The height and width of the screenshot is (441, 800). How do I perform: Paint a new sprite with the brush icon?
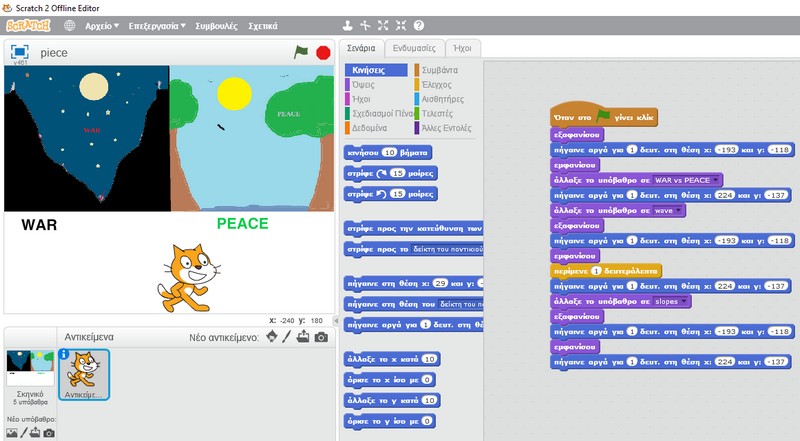click(x=287, y=338)
